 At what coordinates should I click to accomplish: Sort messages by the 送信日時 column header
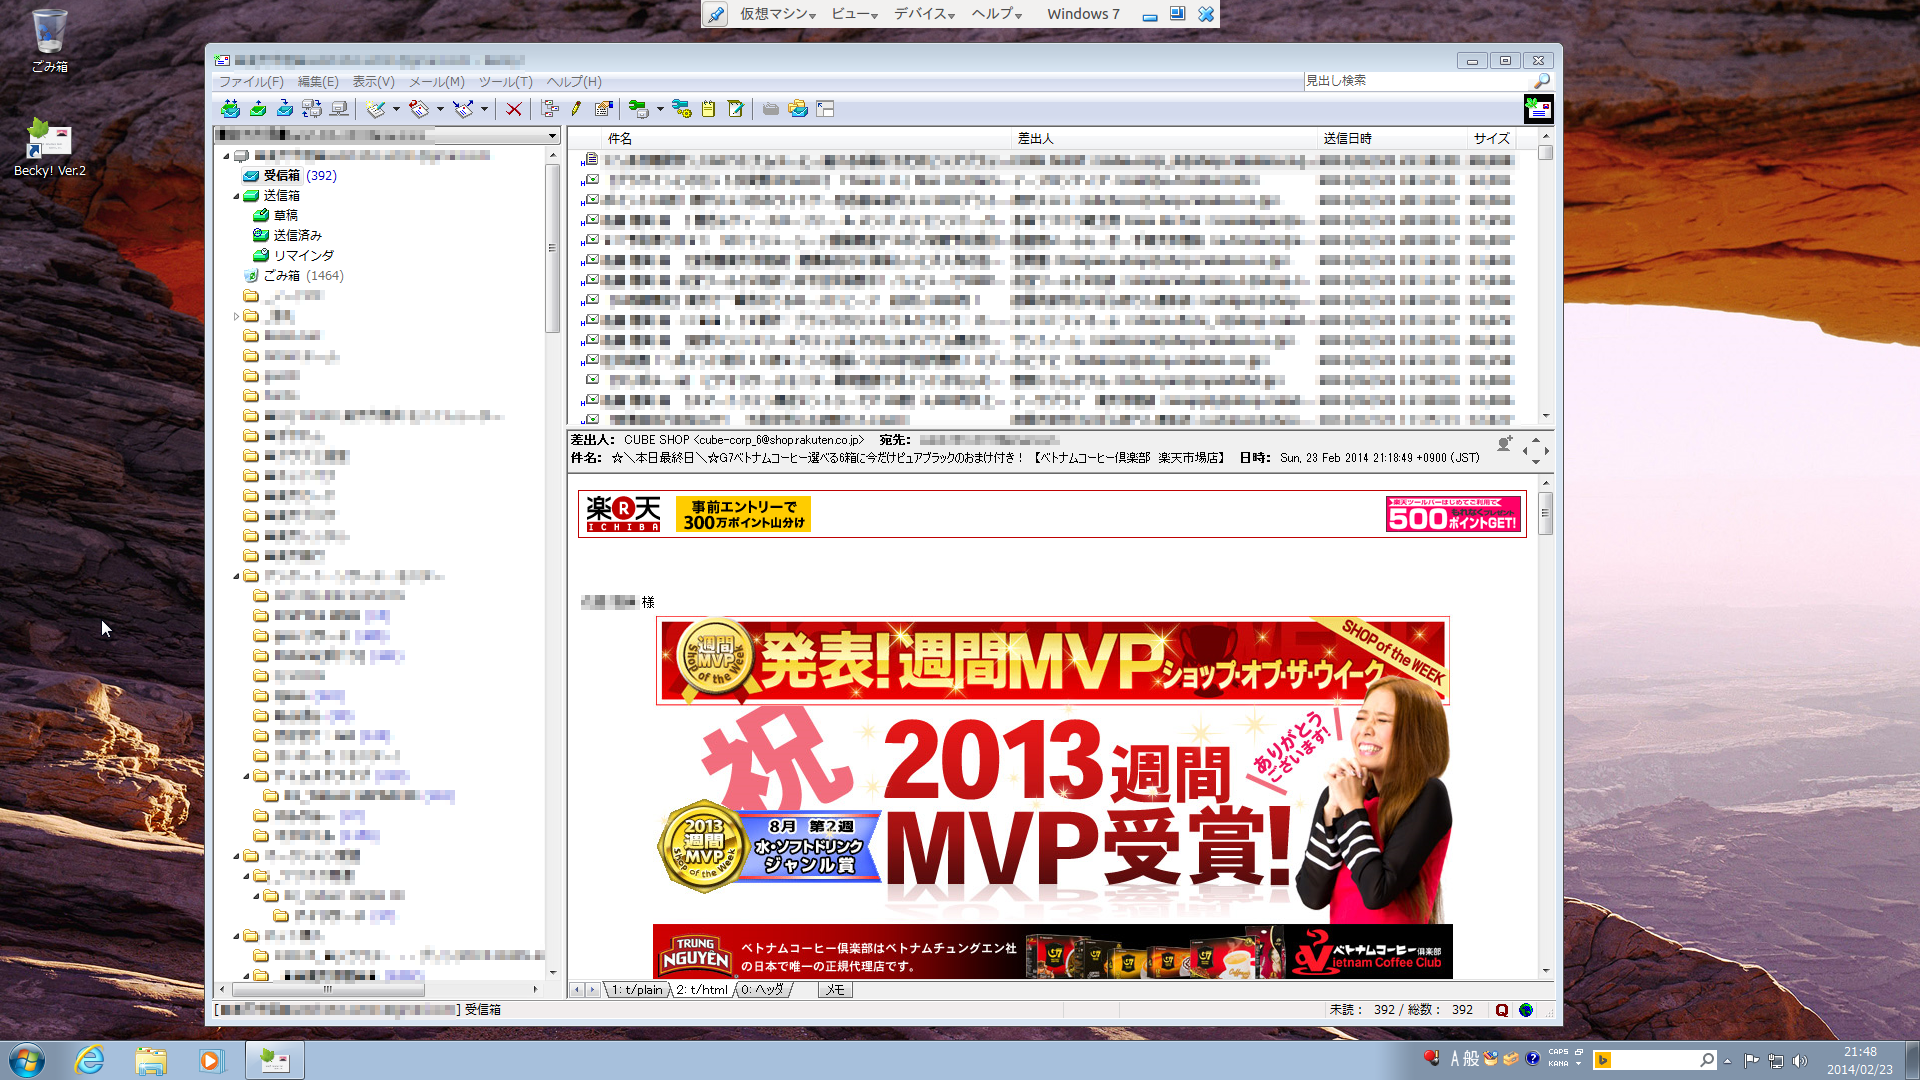1392,139
